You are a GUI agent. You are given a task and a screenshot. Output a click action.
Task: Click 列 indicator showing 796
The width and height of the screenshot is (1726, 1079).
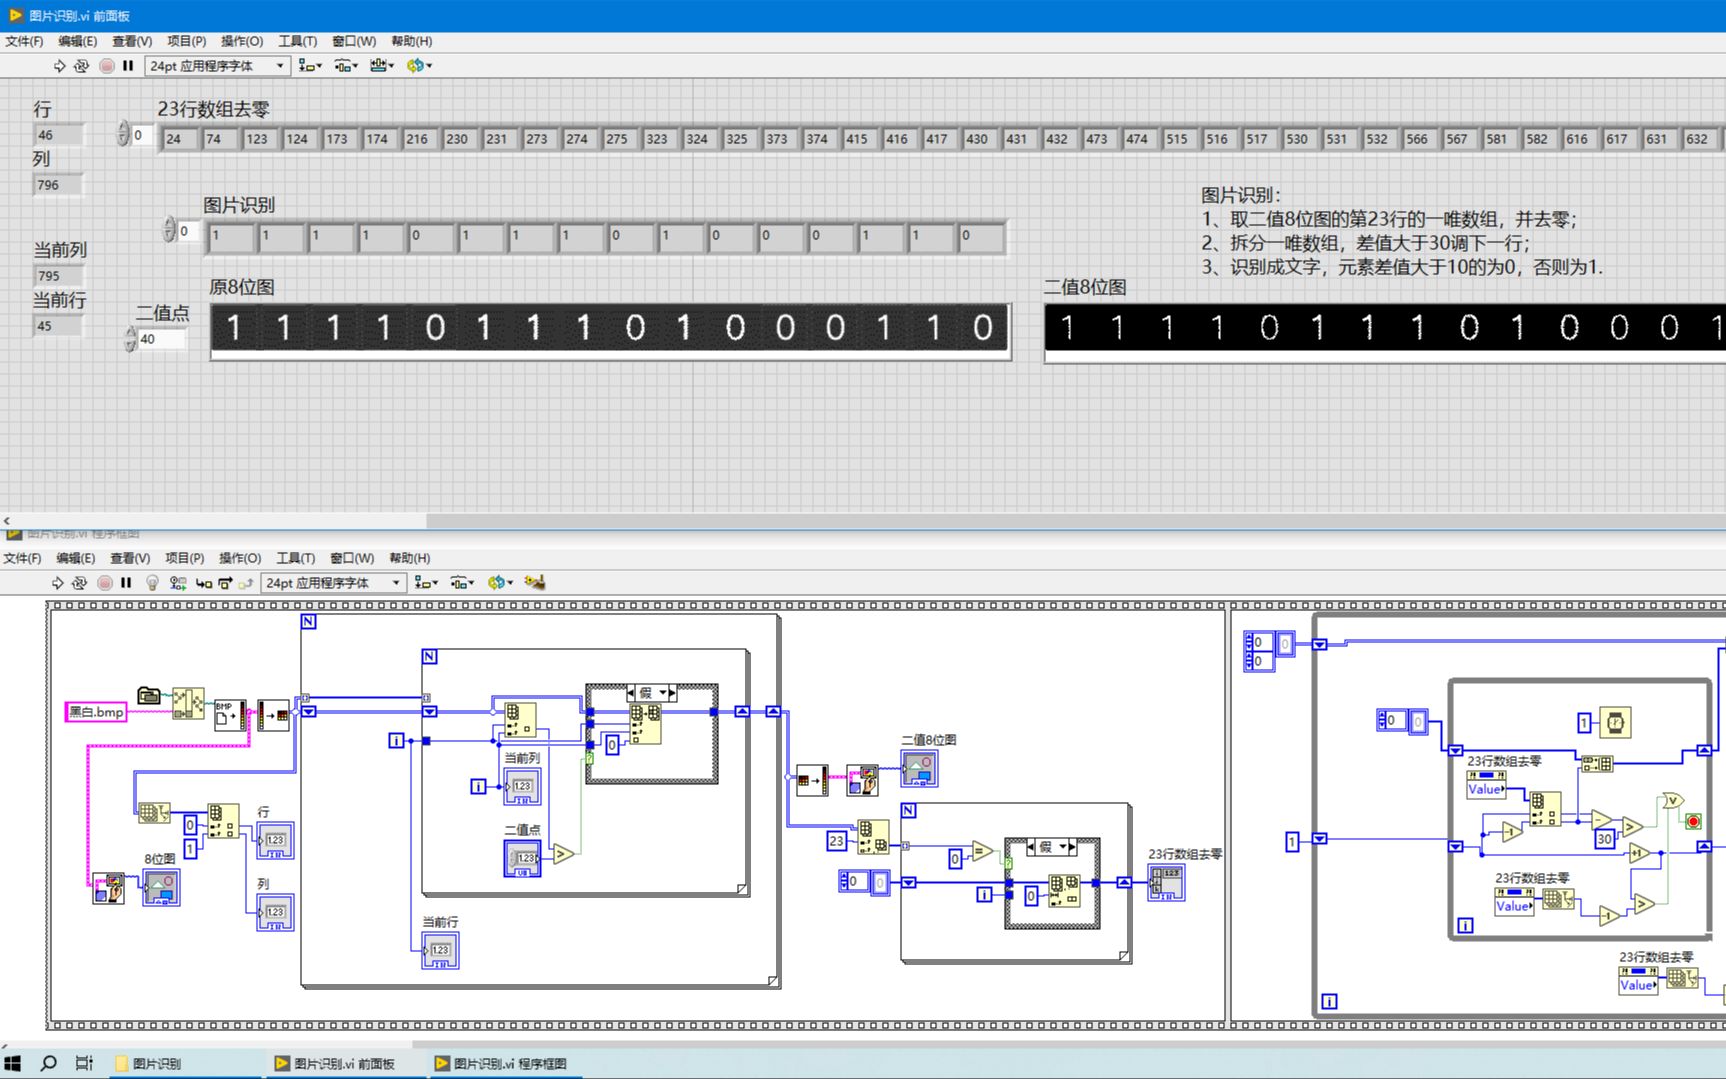click(59, 185)
